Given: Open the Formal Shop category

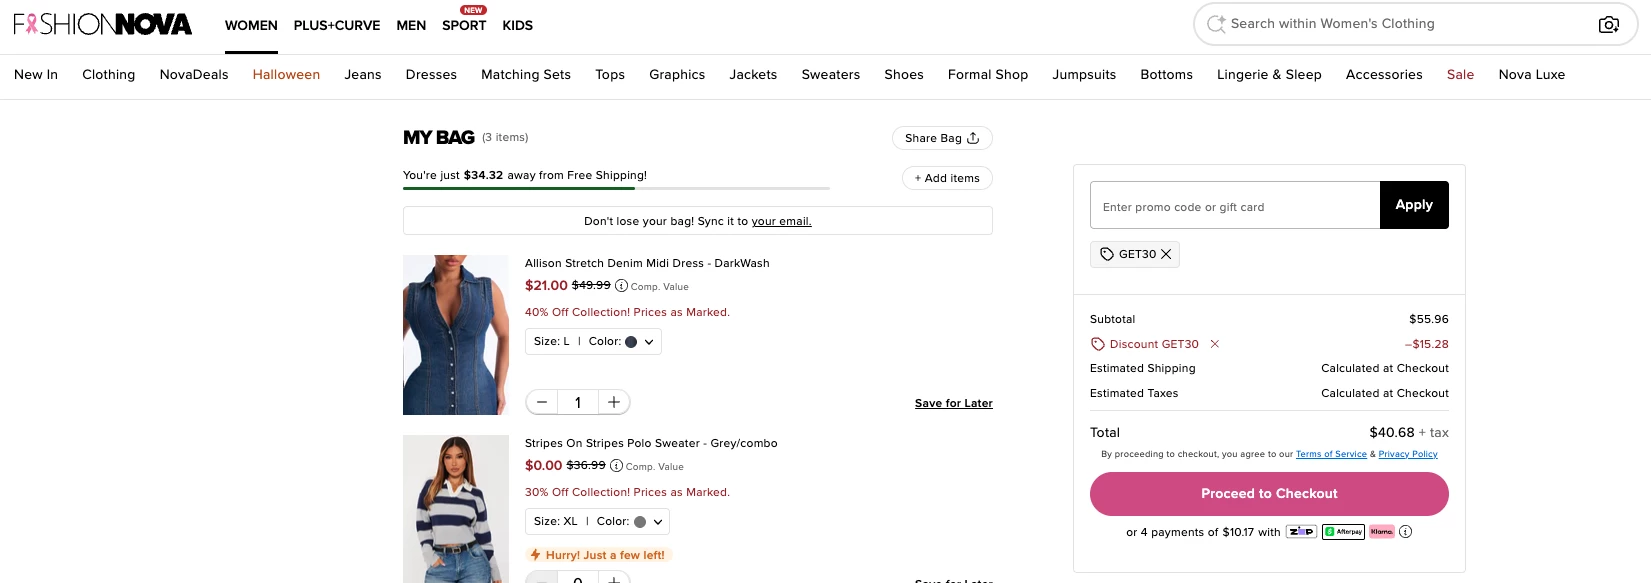Looking at the screenshot, I should pos(988,75).
